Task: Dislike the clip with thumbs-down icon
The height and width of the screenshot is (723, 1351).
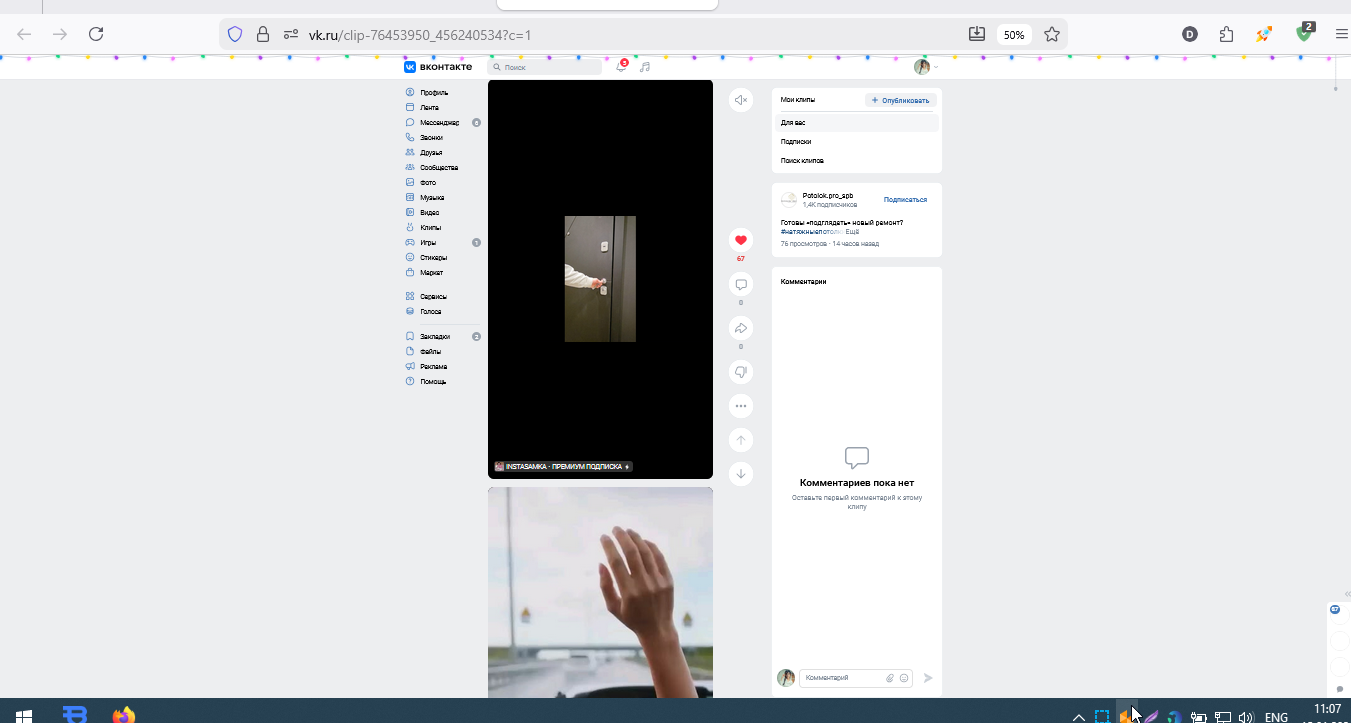Action: pyautogui.click(x=741, y=372)
